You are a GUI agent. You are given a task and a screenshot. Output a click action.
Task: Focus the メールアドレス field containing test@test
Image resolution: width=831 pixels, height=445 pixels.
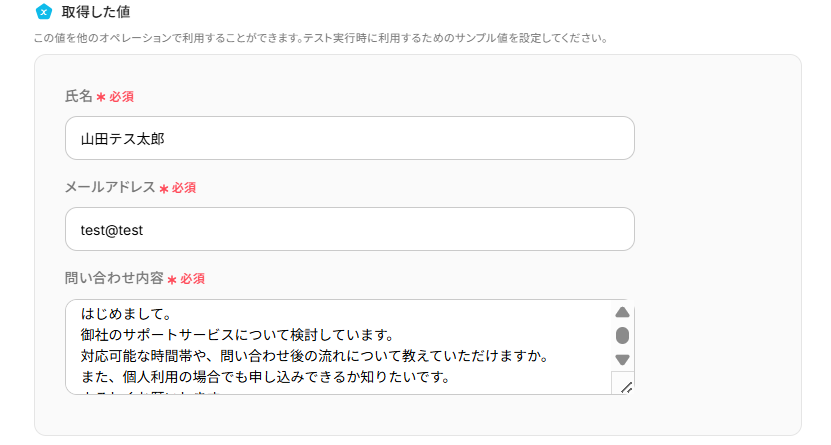(349, 229)
